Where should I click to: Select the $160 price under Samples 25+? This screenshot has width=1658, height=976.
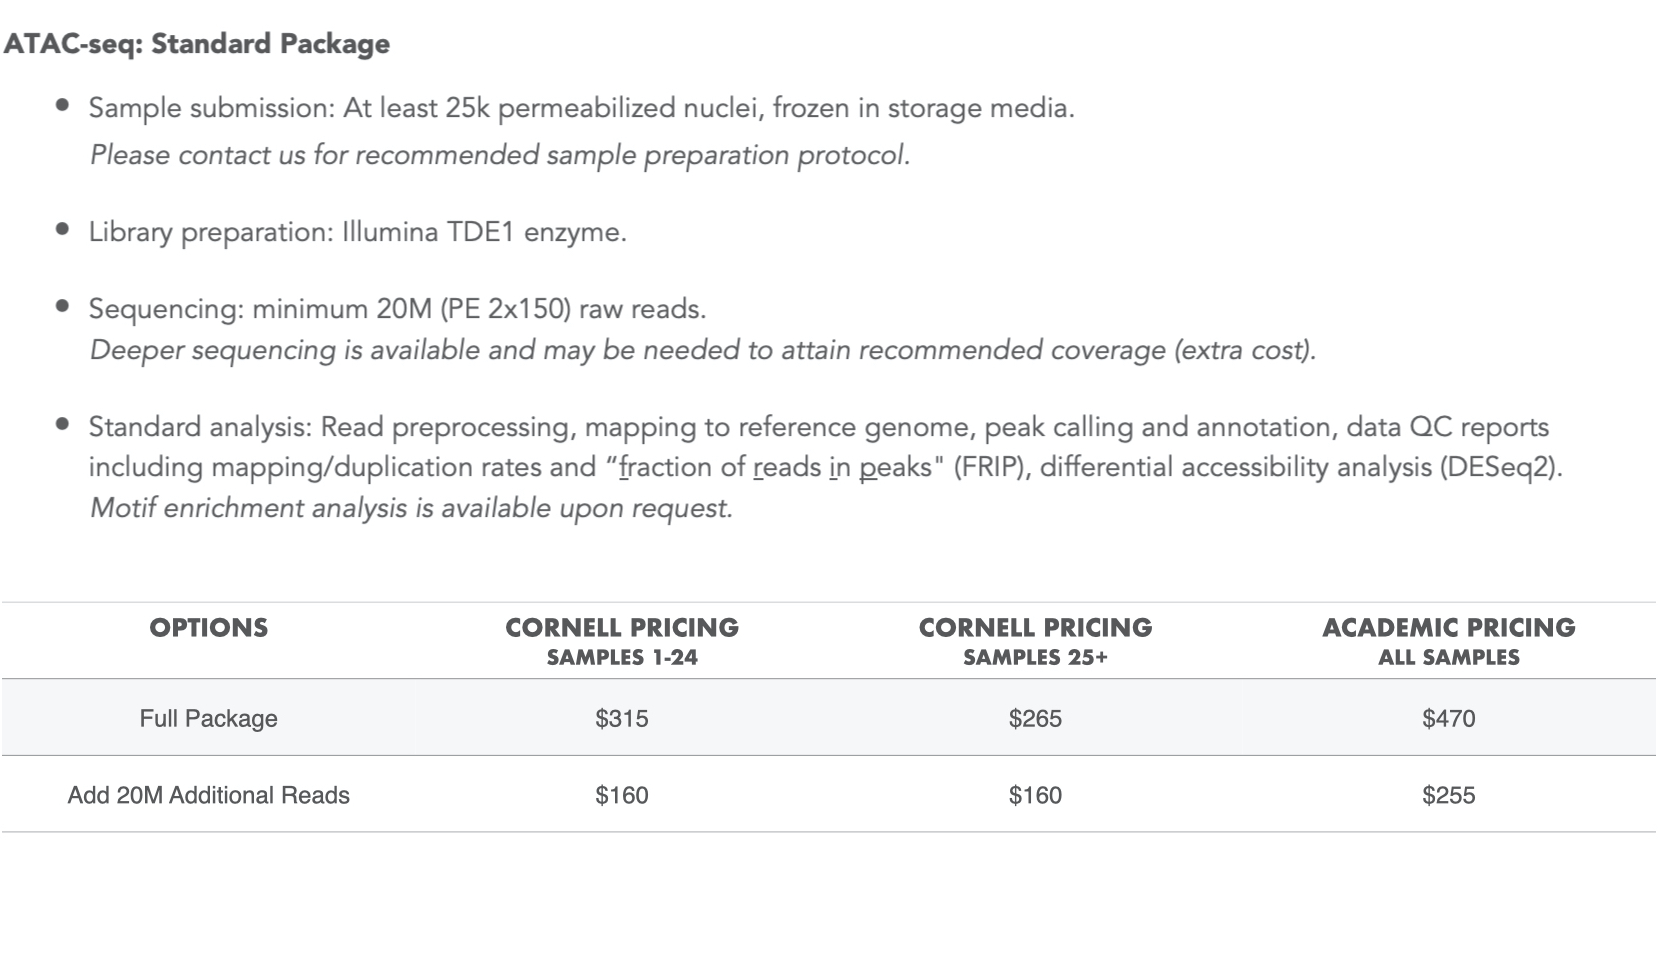click(1035, 795)
